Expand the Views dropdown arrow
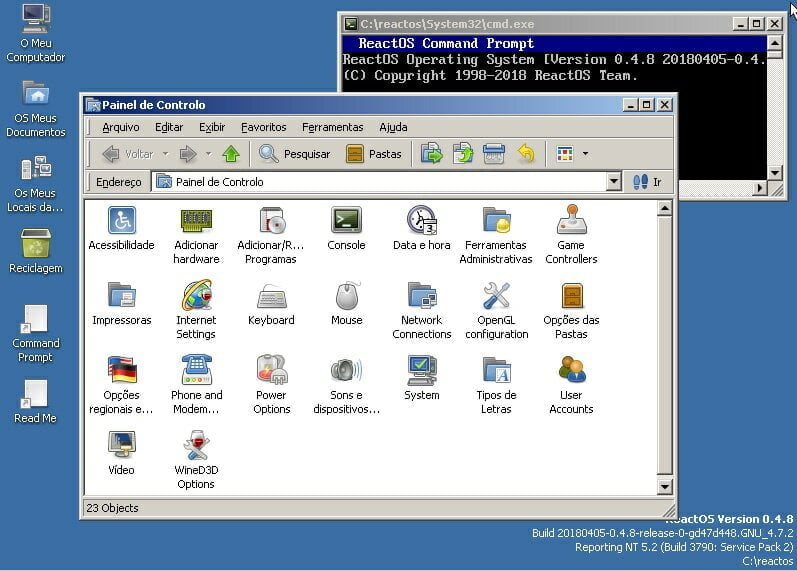The height and width of the screenshot is (571, 797). 586,154
